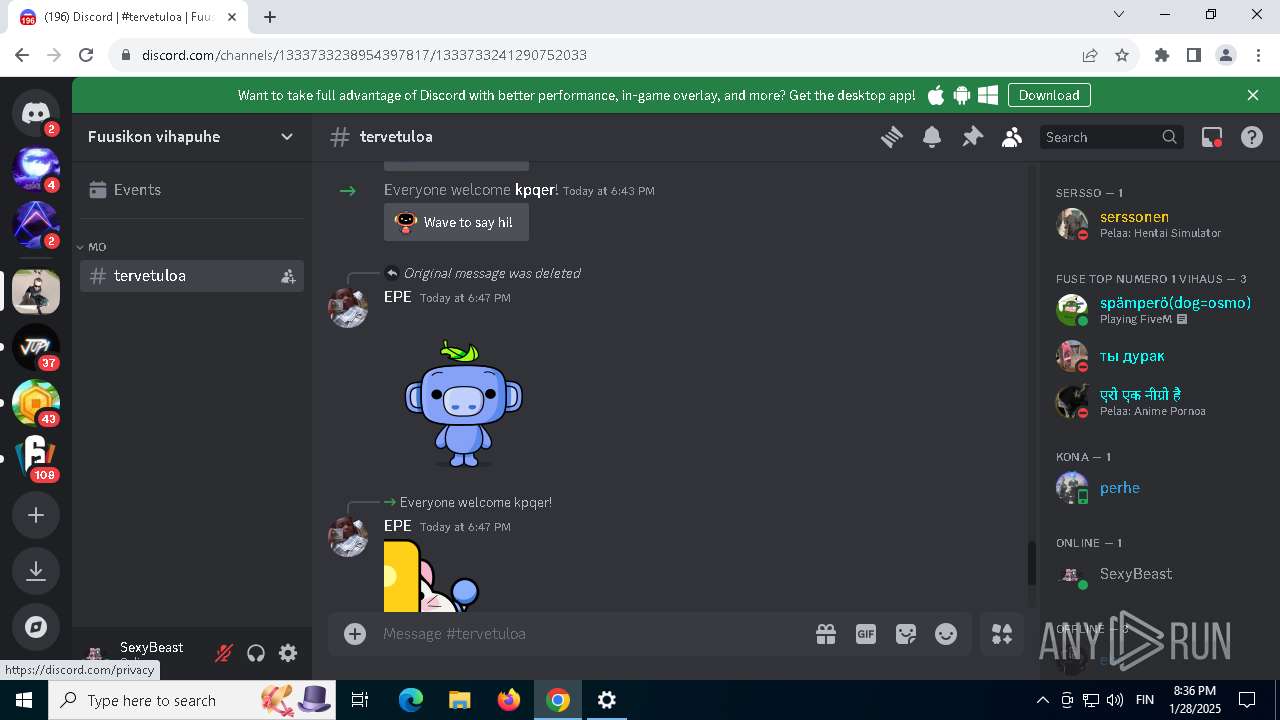The height and width of the screenshot is (720, 1280).
Task: Click the Chrome address bar URL
Action: [x=364, y=55]
